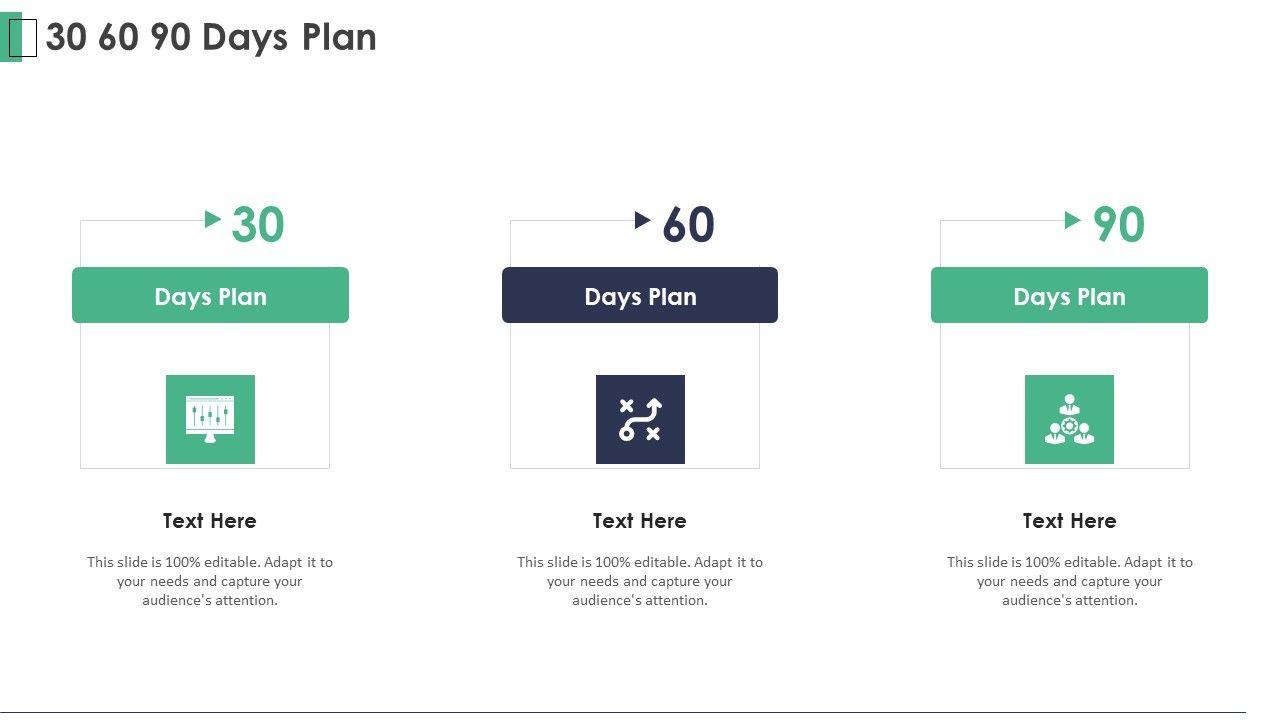This screenshot has height=720, width=1280.
Task: Select the large number 90
Action: coord(1118,225)
